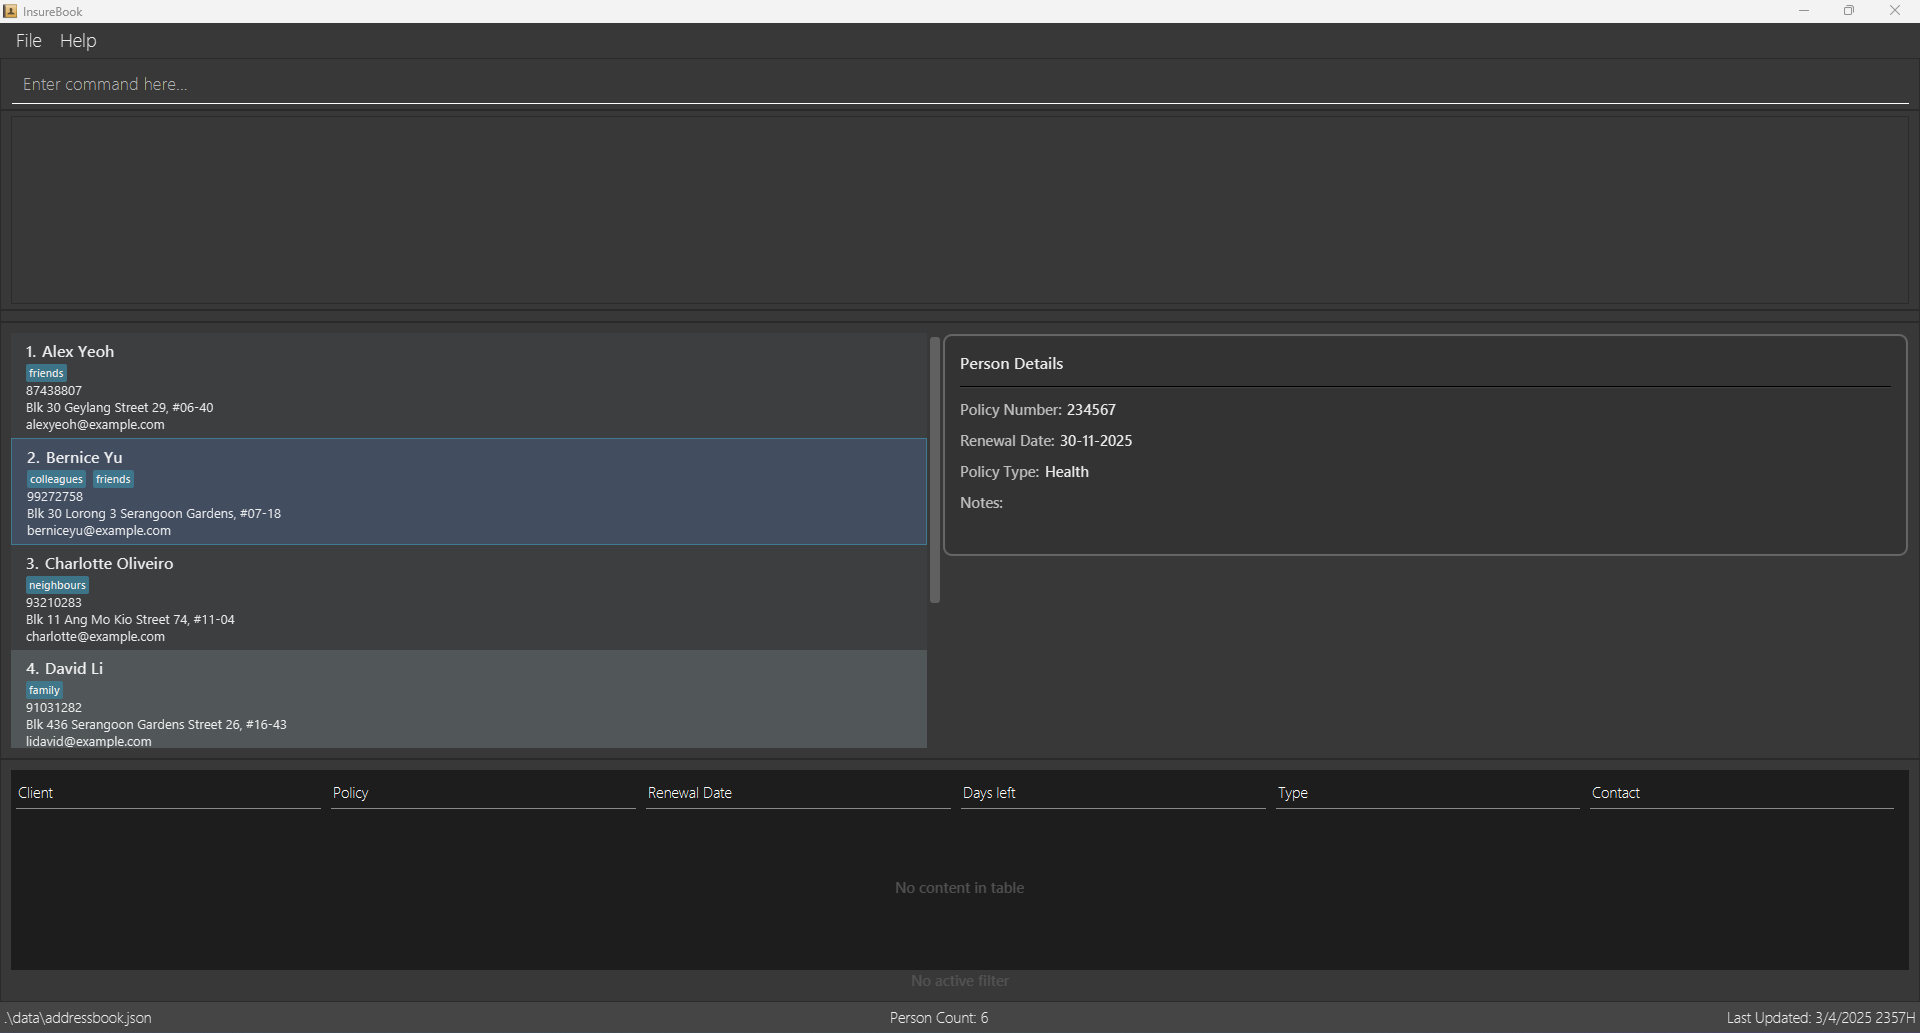Click the Last Updated timestamp in status bar
Screen dimensions: 1921x1033
click(1821, 1018)
